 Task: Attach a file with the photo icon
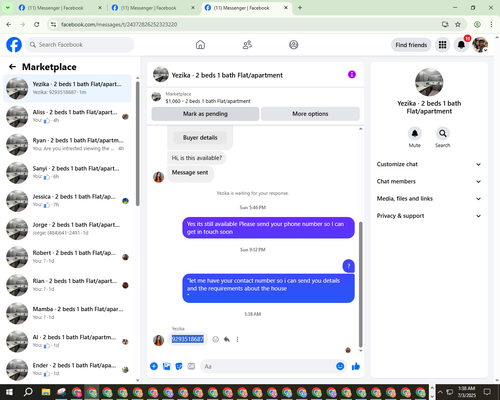point(166,366)
